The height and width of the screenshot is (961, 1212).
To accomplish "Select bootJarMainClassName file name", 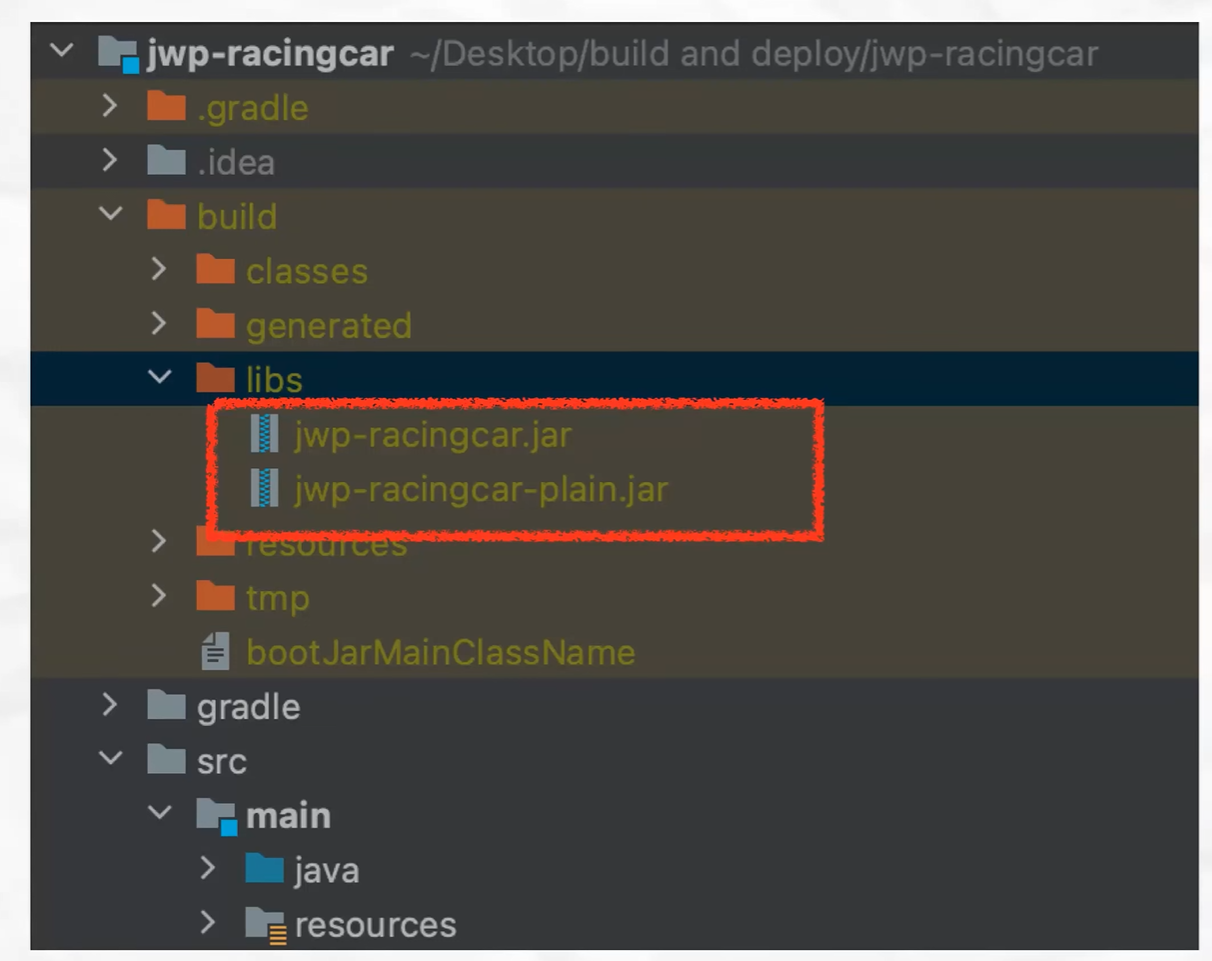I will pyautogui.click(x=441, y=652).
